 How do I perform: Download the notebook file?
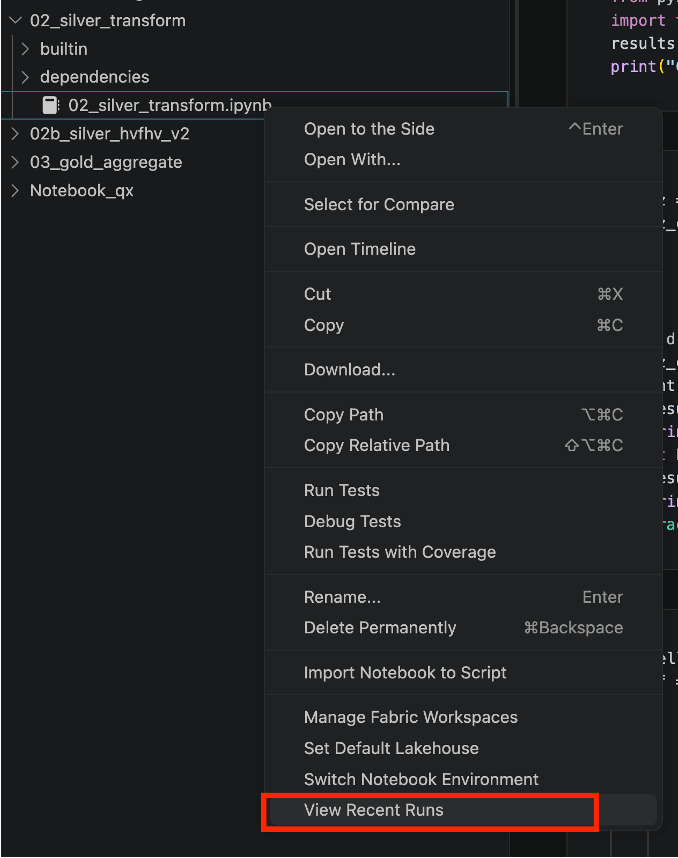coord(350,370)
